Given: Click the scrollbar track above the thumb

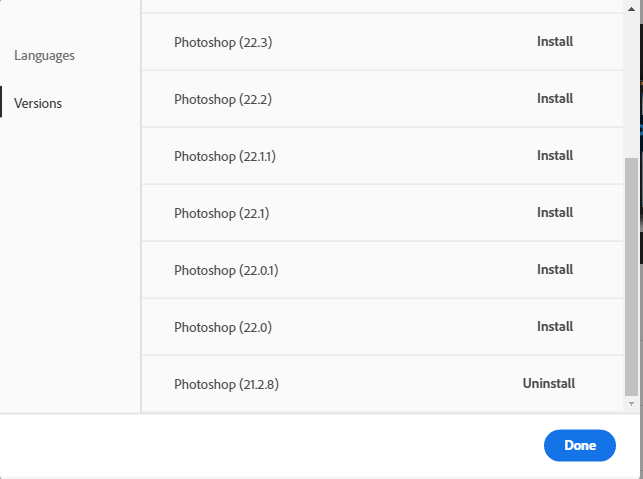Looking at the screenshot, I should [630, 80].
